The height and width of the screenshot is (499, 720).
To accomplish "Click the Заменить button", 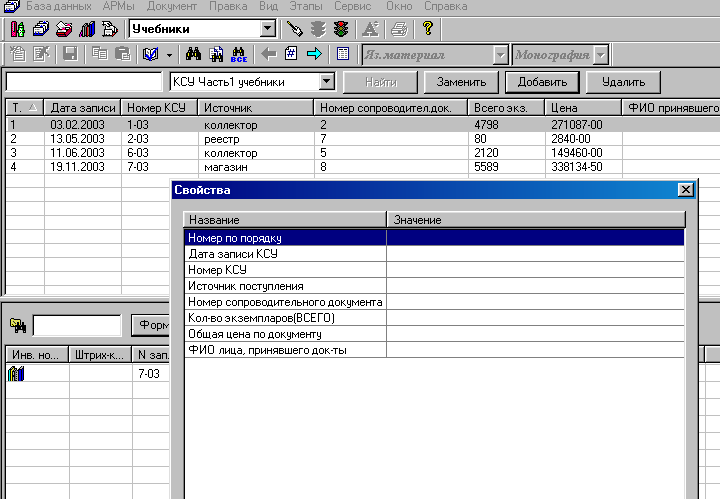I will coord(461,82).
